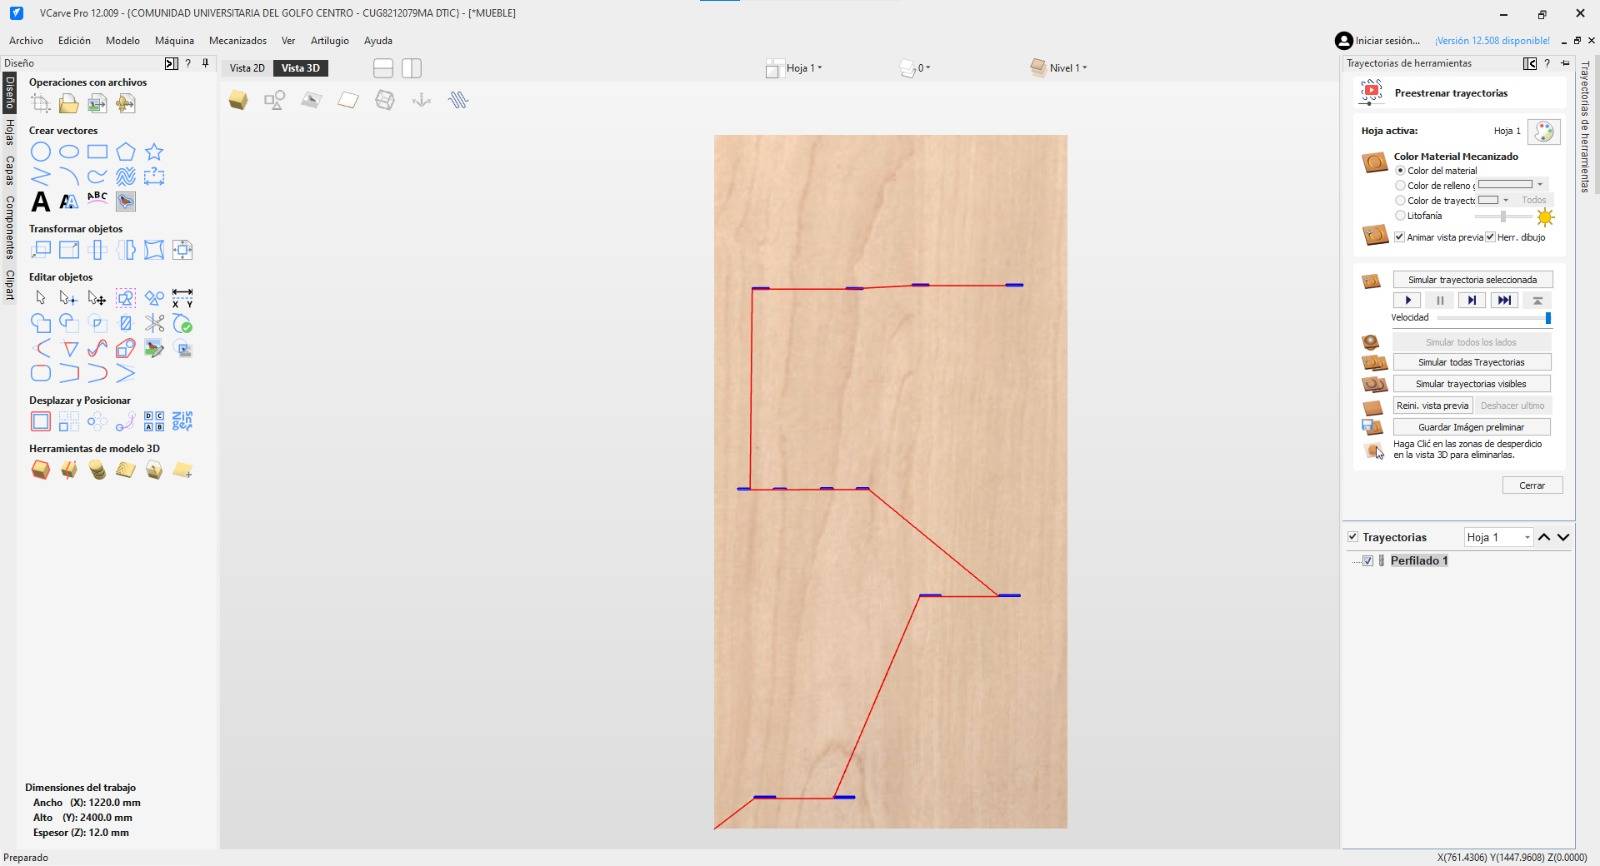Select the offset vectors red square icon
1600x866 pixels.
[40, 421]
